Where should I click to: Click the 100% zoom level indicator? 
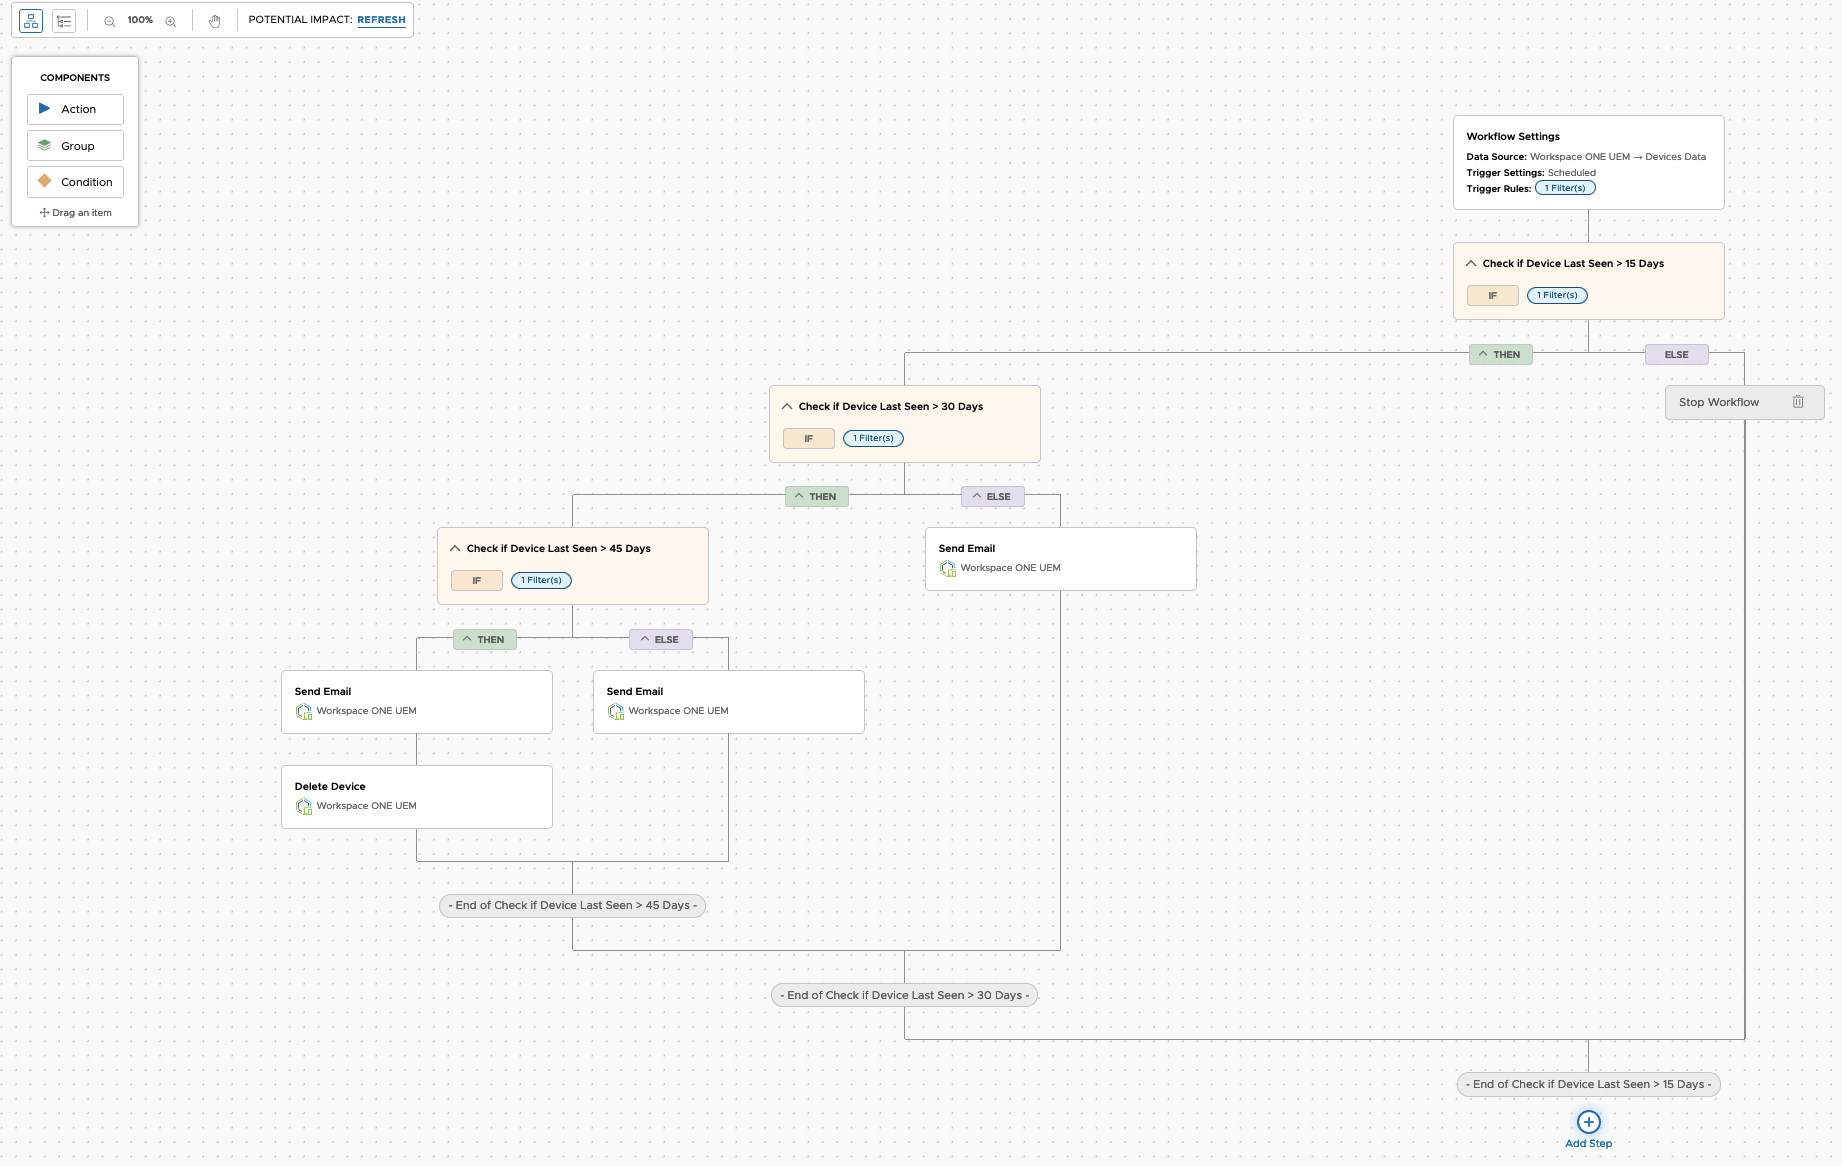(x=140, y=19)
